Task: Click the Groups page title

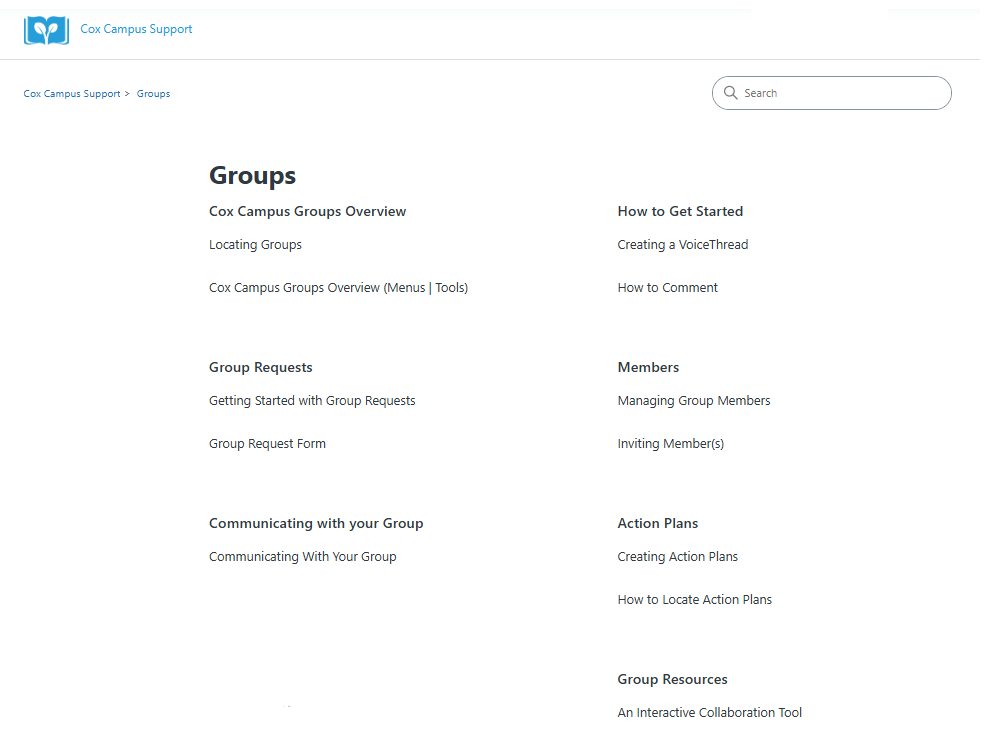Action: click(x=252, y=176)
